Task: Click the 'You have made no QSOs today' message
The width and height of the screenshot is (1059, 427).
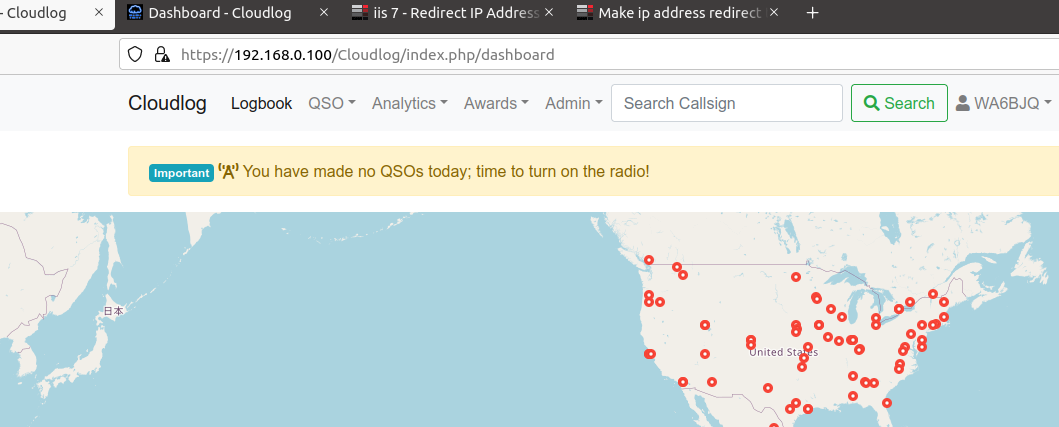Action: tap(446, 172)
